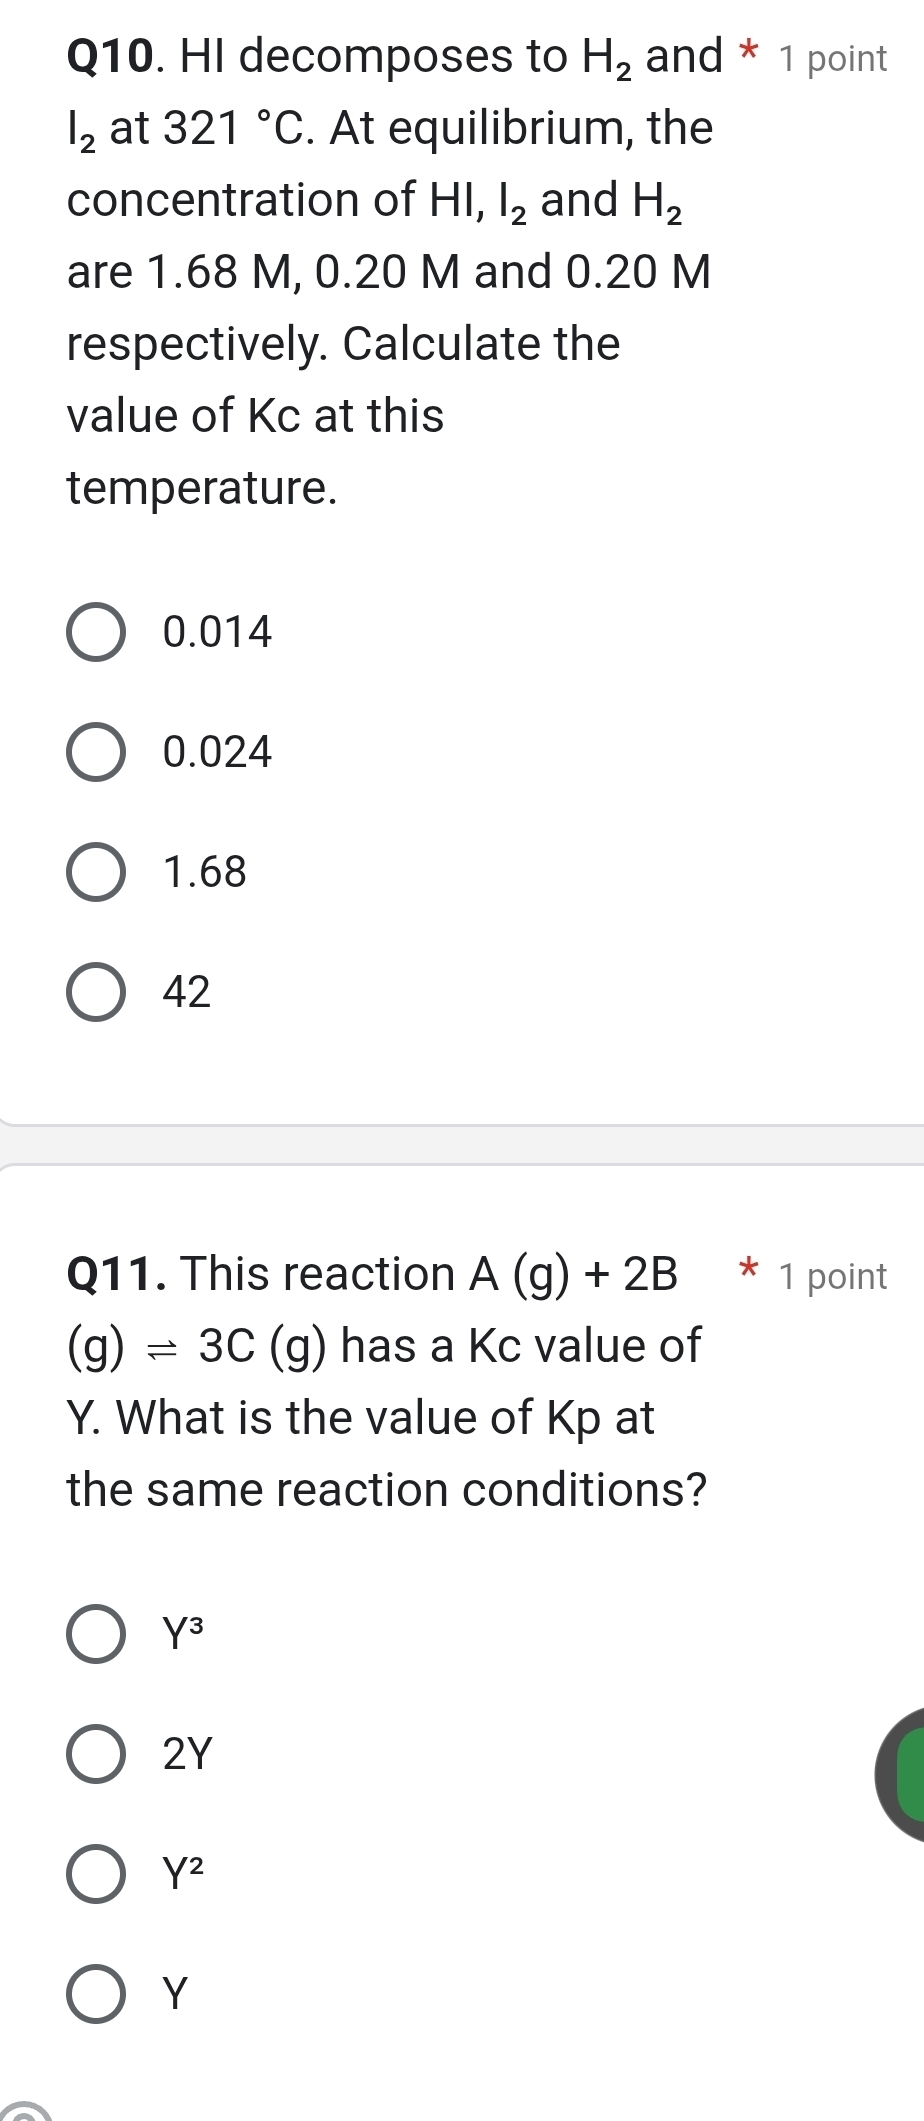Click the divider between Q10 and Q11
Screen dimensions: 924x2121
(x=462, y=1148)
